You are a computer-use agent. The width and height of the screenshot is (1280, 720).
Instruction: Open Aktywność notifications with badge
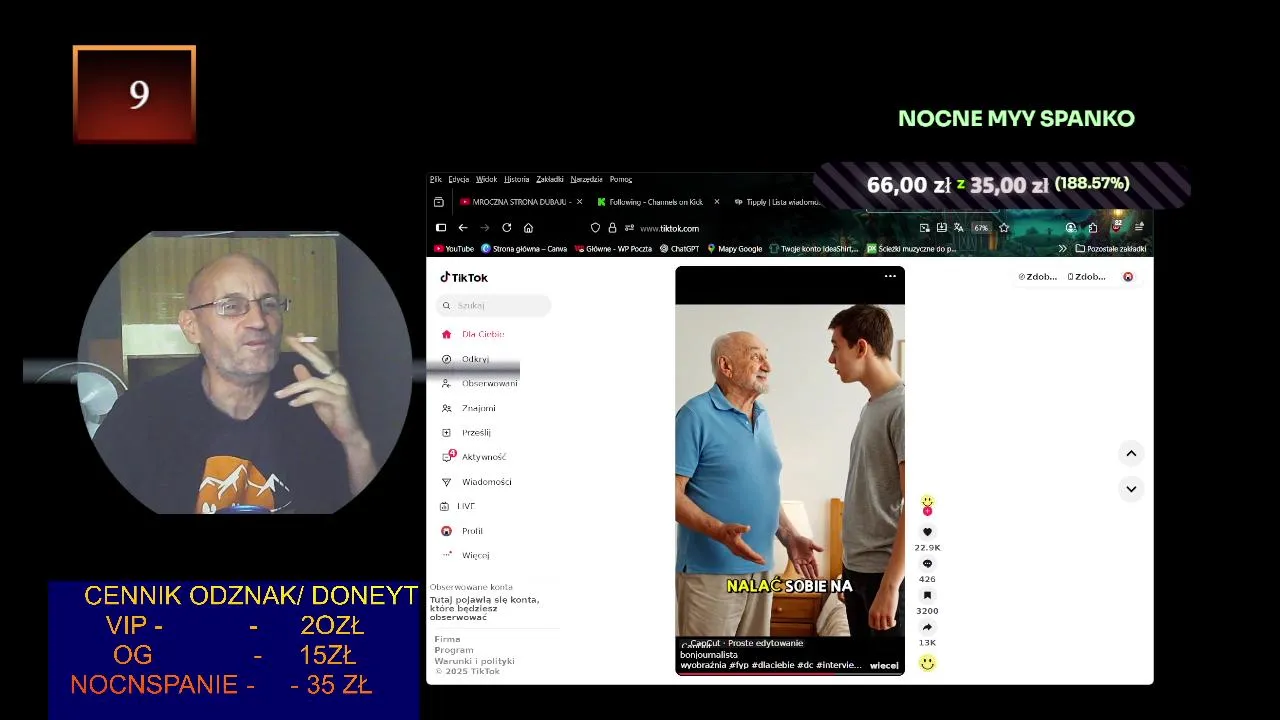tap(475, 457)
